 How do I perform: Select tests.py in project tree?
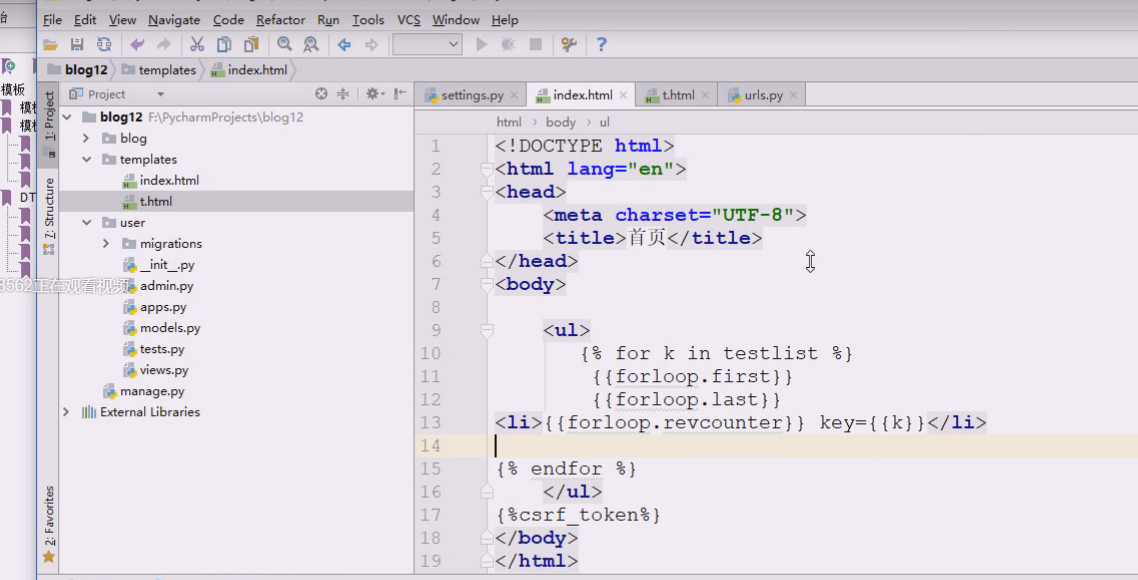point(162,348)
